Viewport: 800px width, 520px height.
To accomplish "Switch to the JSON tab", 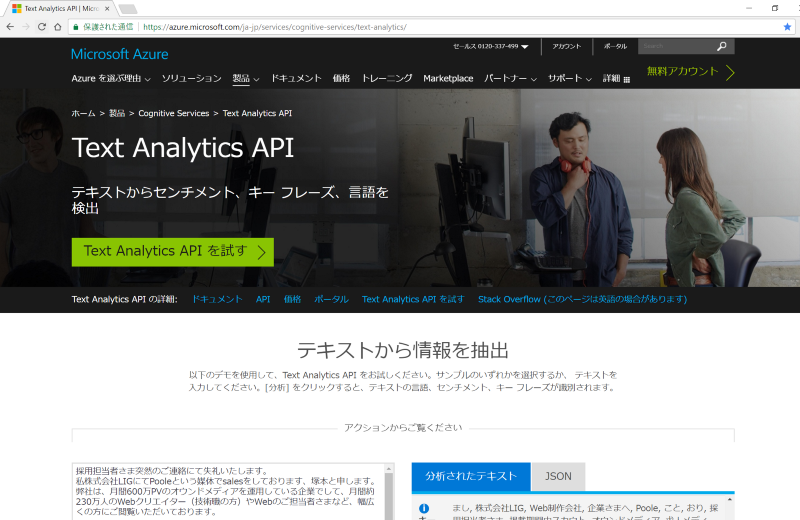I will tap(558, 476).
